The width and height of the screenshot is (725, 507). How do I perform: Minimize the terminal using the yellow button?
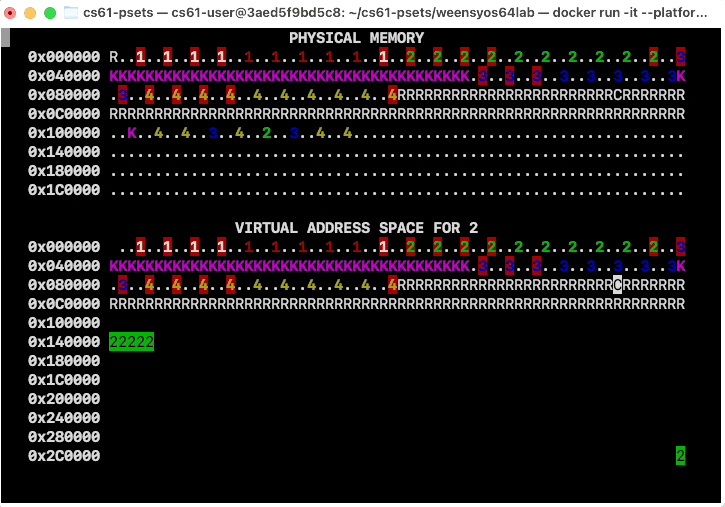(x=31, y=12)
